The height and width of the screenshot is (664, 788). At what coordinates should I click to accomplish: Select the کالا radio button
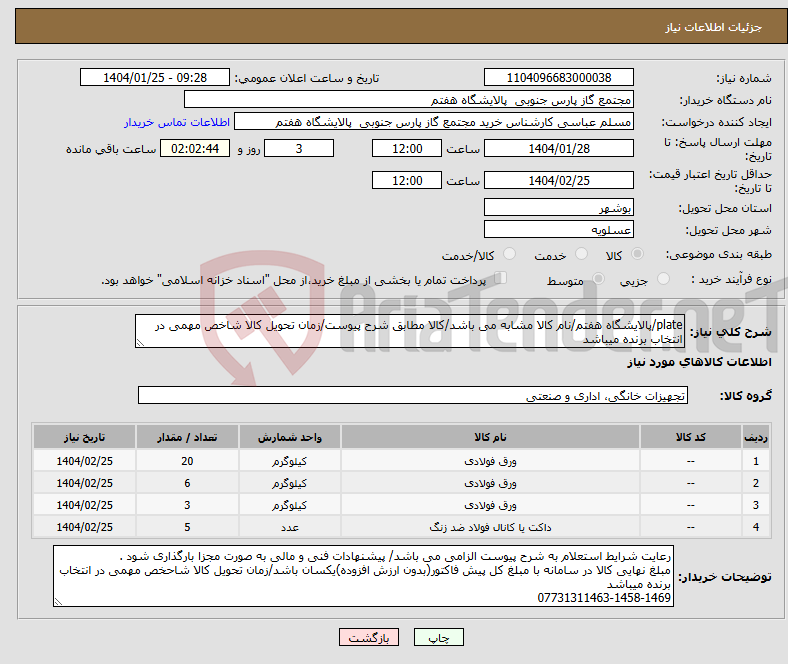639,256
